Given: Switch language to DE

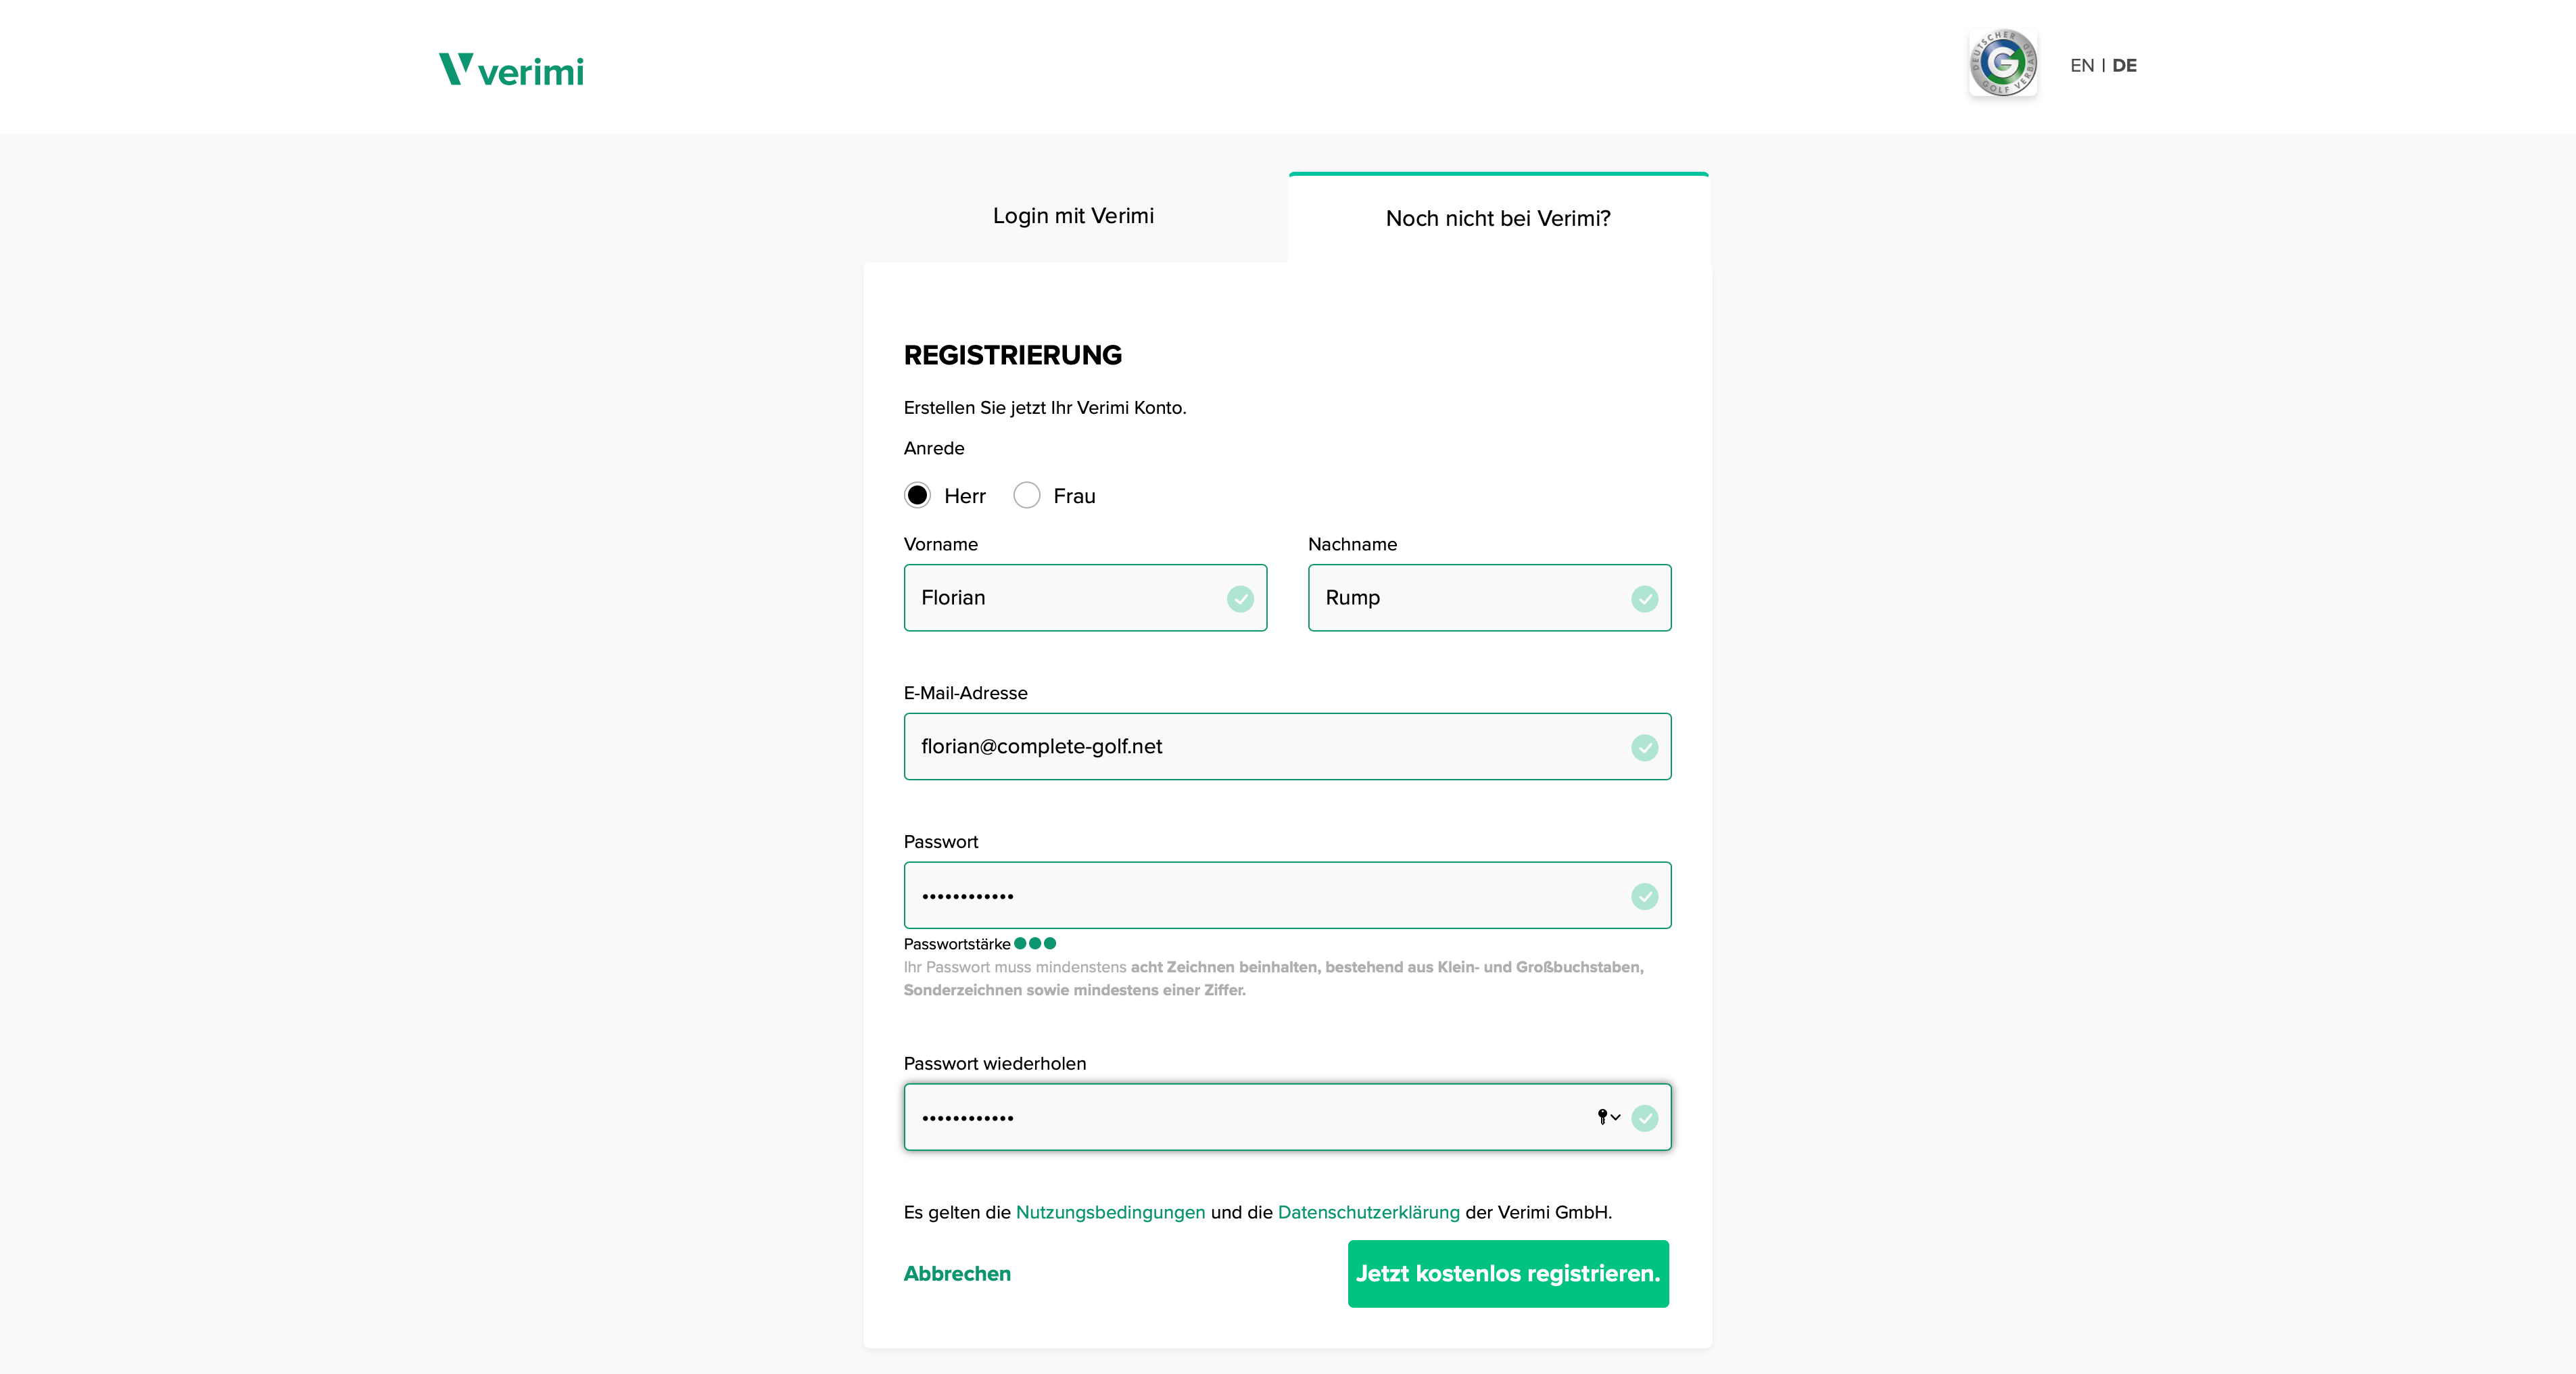Looking at the screenshot, I should [x=2124, y=66].
